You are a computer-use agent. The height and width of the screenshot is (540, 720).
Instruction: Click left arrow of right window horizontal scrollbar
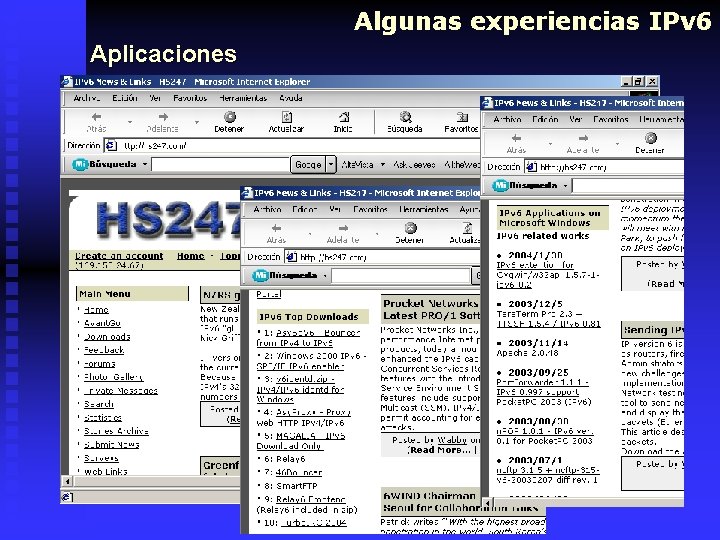coord(488,502)
